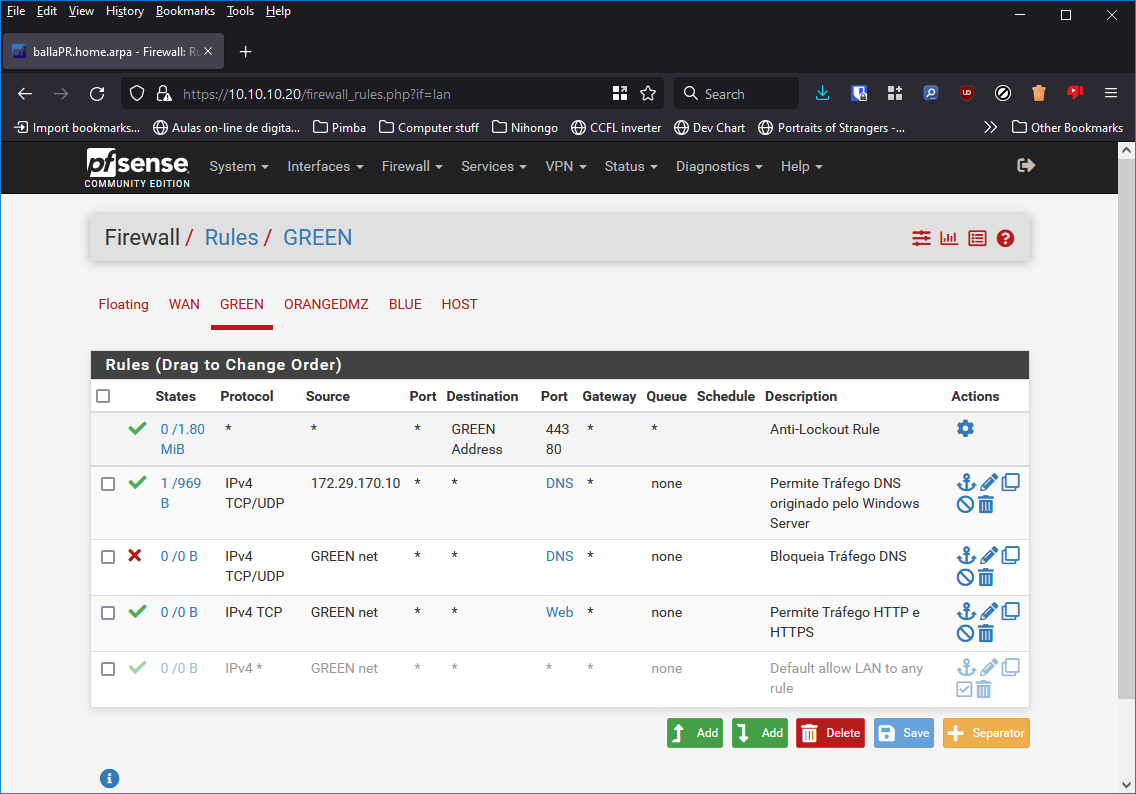Click copy icon for the HTTP e HTTPS rule
The image size is (1136, 794).
click(x=1011, y=610)
